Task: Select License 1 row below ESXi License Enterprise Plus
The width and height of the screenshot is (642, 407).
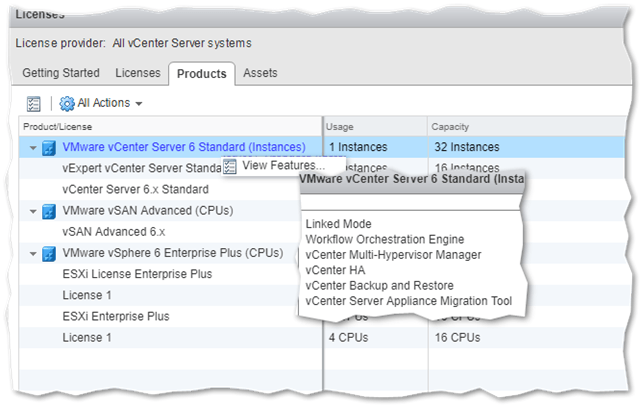Action: click(87, 295)
